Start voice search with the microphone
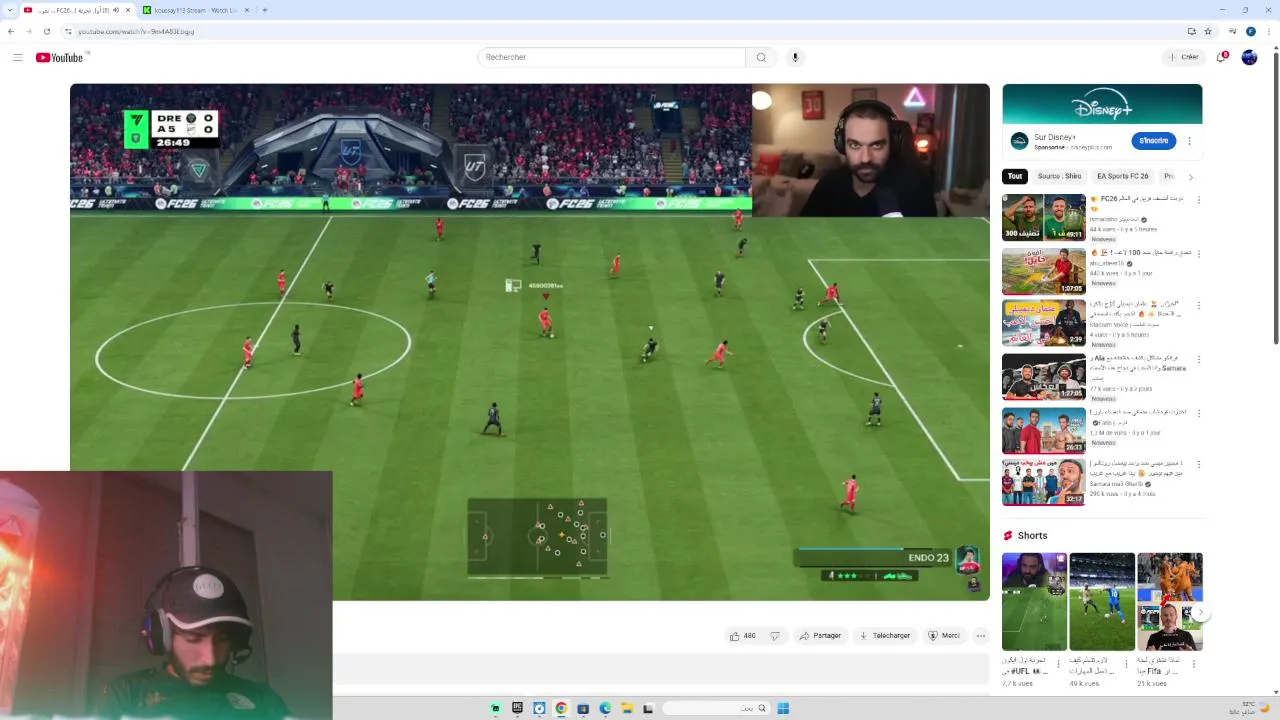 (x=795, y=57)
